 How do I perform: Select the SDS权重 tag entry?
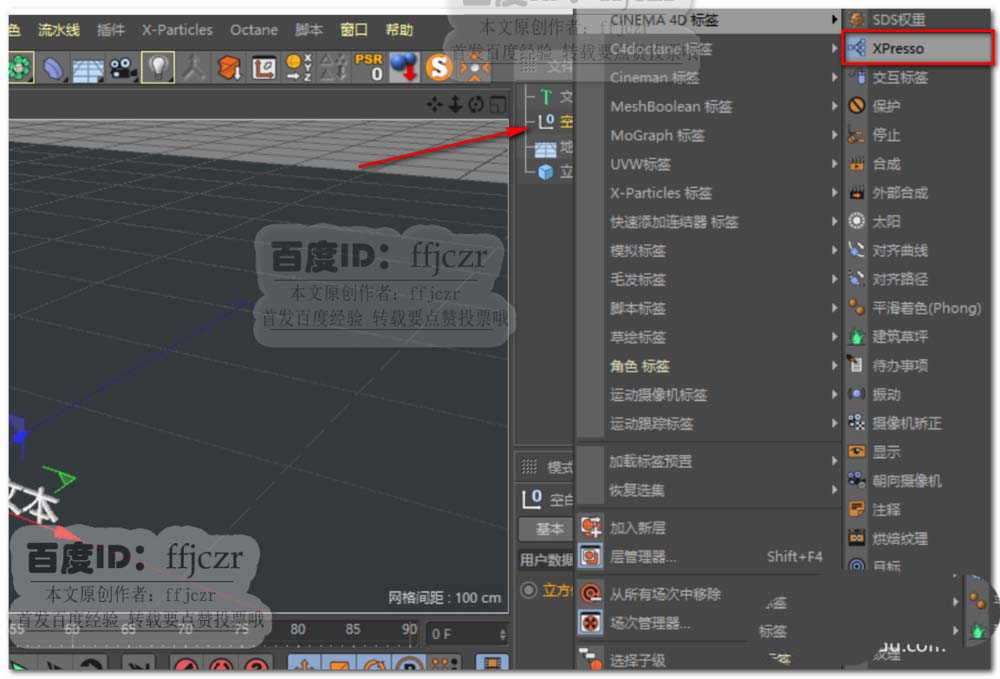tap(917, 20)
